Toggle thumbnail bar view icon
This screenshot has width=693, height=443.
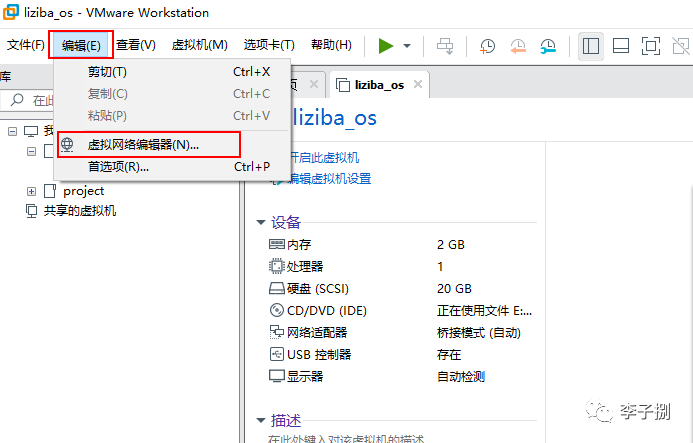click(621, 46)
